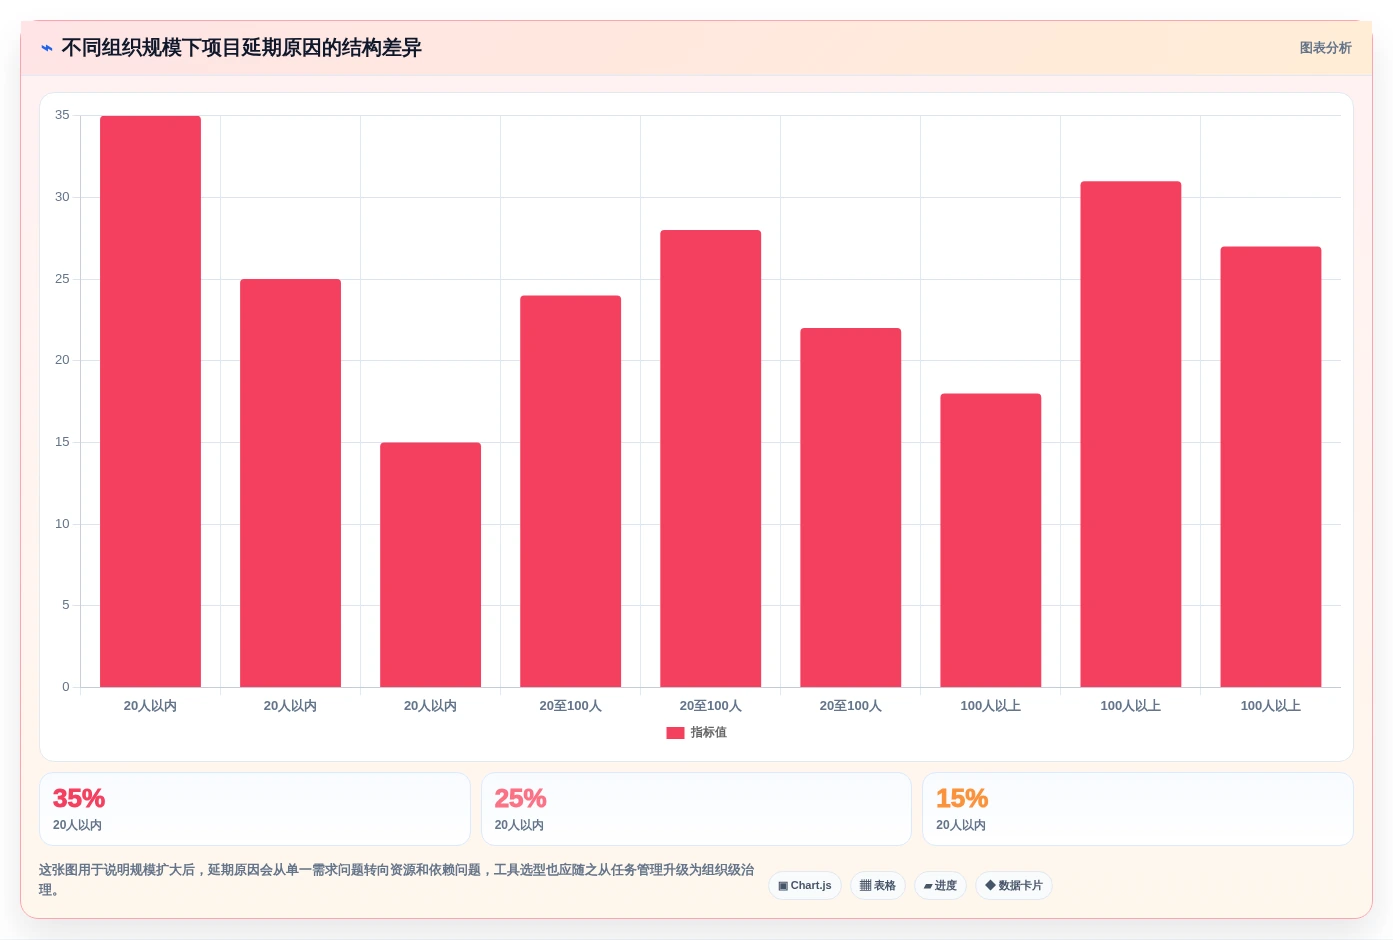1393x940 pixels.
Task: Click the 25% stat card
Action: [x=696, y=809]
